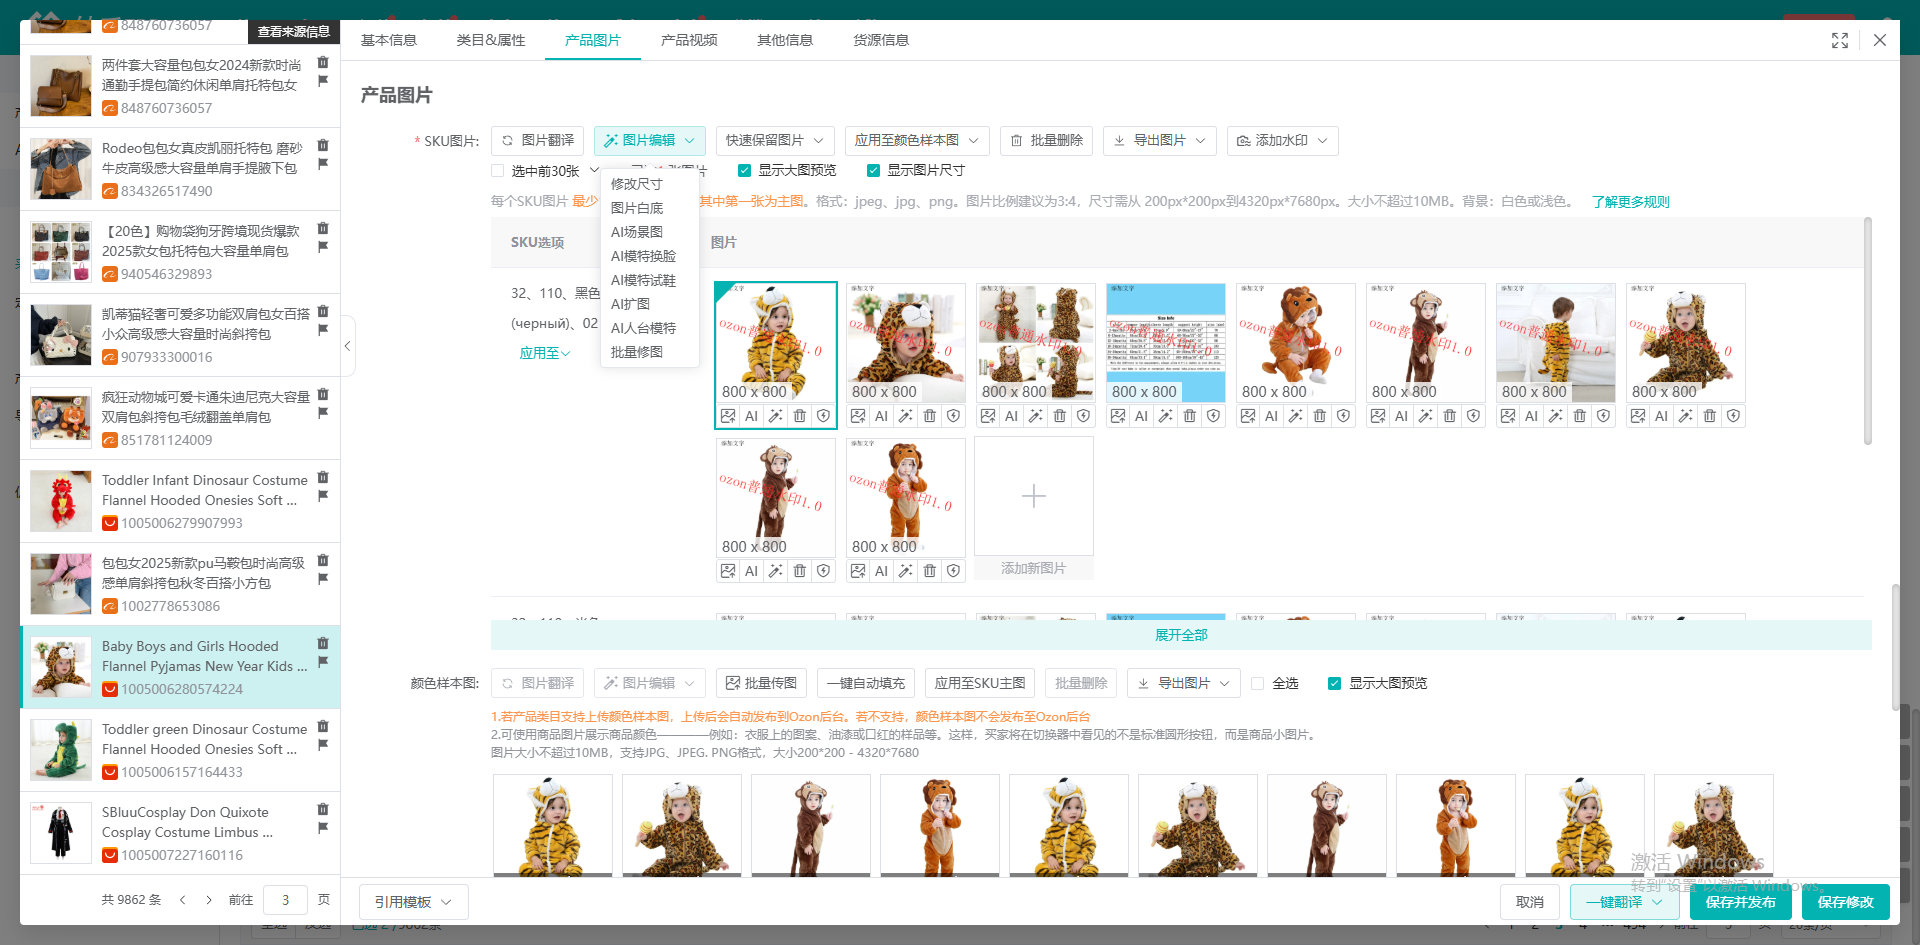Image resolution: width=1920 pixels, height=945 pixels.
Task: Click shield icon under the collage image
Action: (x=1083, y=416)
